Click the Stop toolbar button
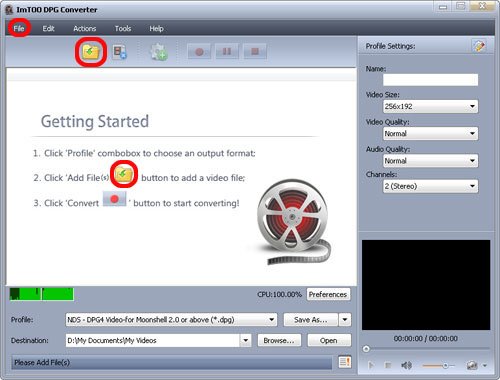500x380 pixels. [x=255, y=51]
